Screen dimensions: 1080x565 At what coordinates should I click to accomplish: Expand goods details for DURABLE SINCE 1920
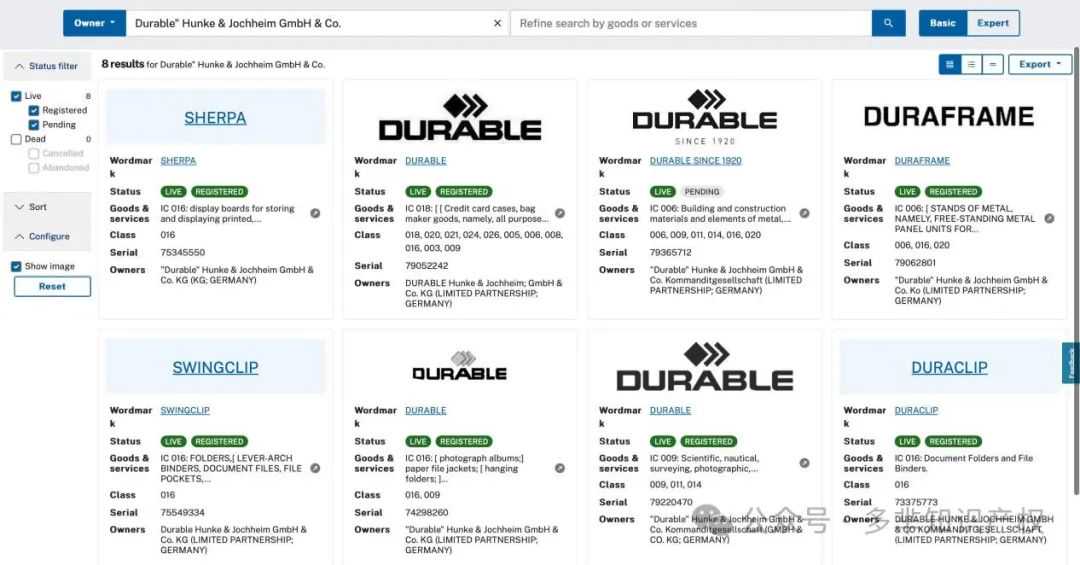(x=804, y=214)
